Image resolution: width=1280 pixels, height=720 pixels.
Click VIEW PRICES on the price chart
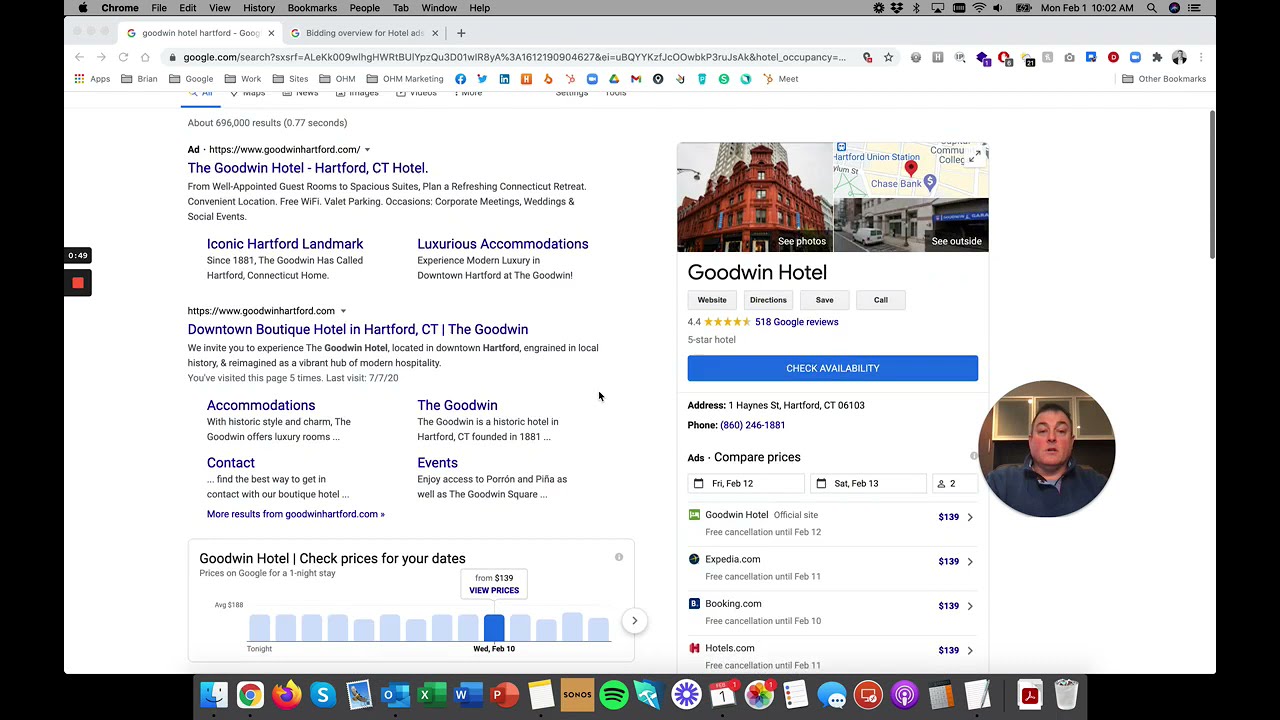494,591
